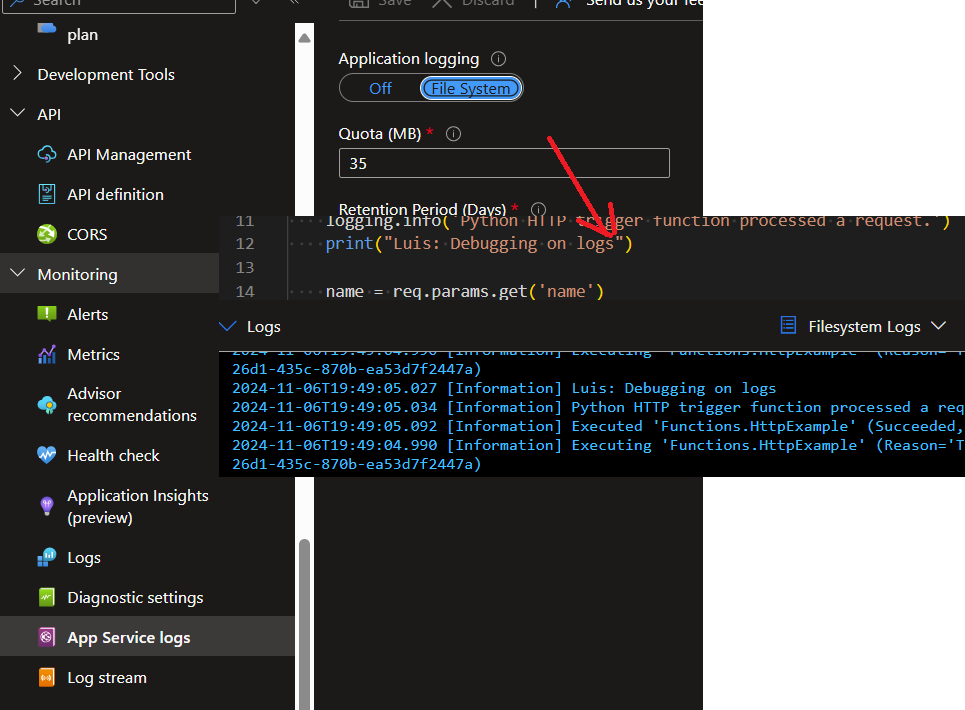The height and width of the screenshot is (710, 965).
Task: Click the Application Insights lightbulb icon
Action: pos(47,506)
